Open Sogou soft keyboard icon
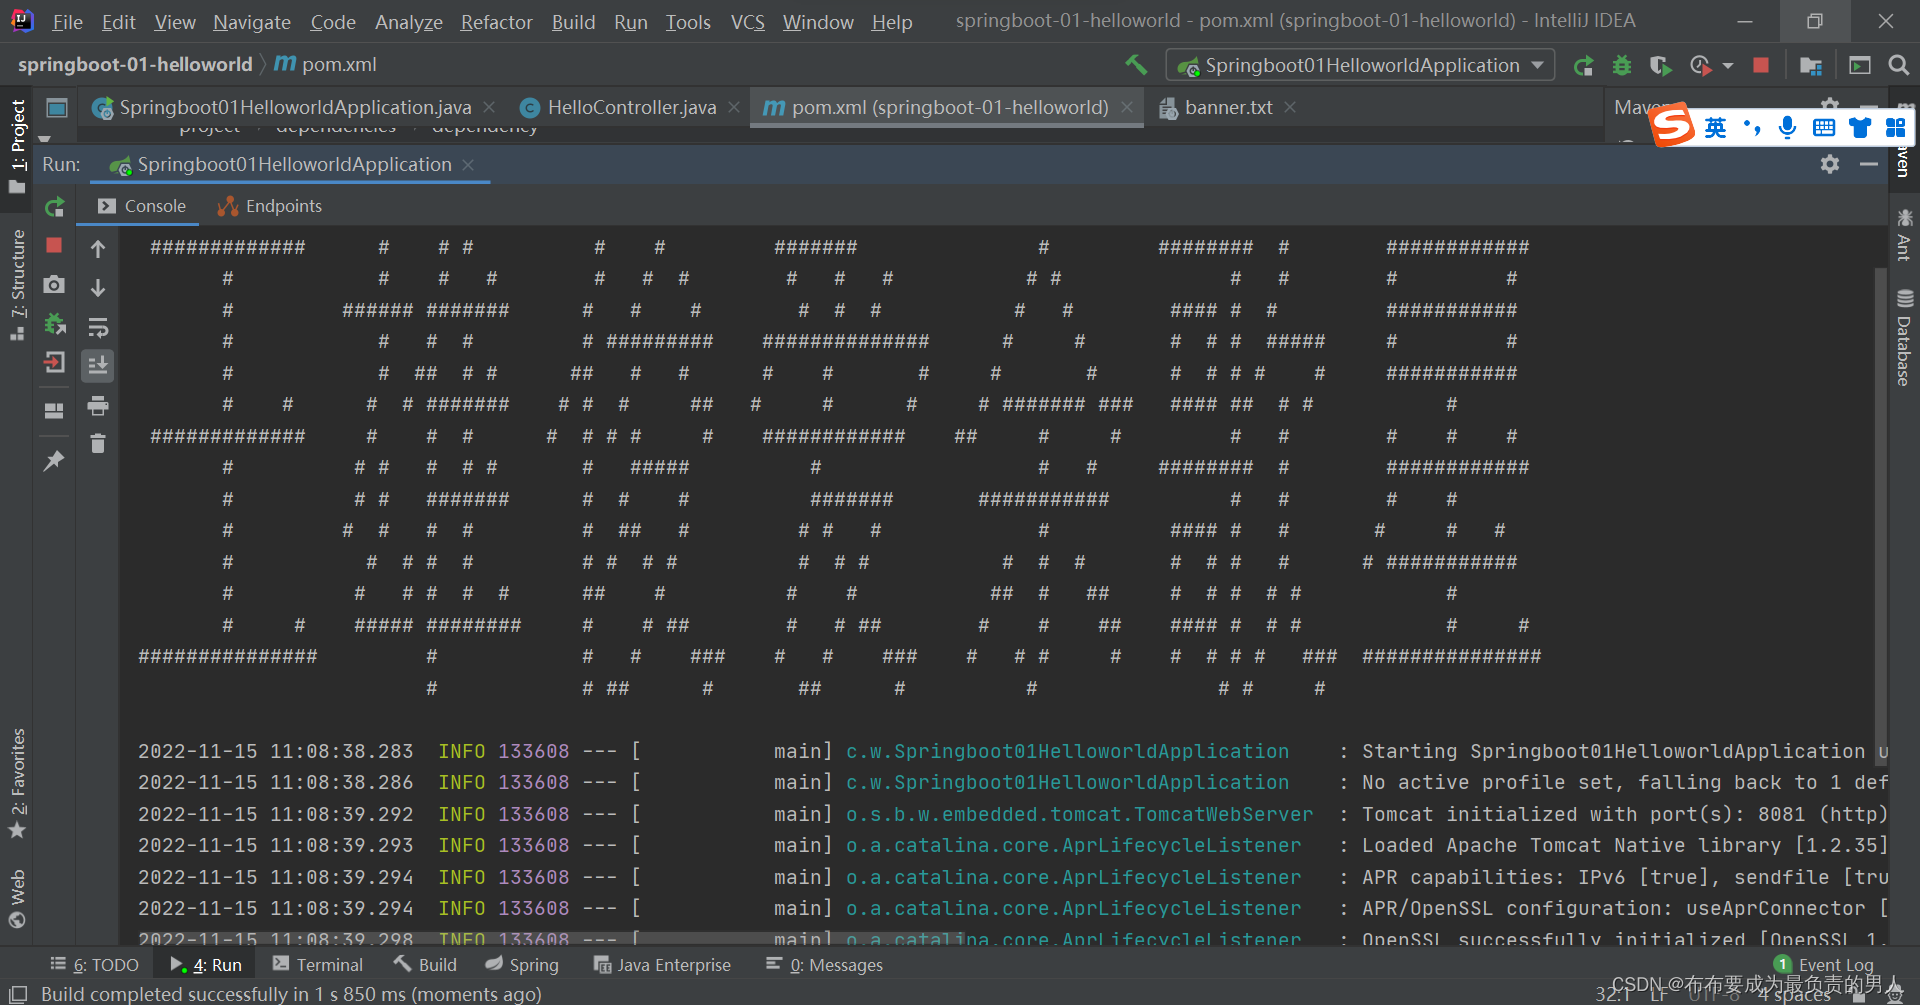The height and width of the screenshot is (1005, 1920). tap(1824, 127)
